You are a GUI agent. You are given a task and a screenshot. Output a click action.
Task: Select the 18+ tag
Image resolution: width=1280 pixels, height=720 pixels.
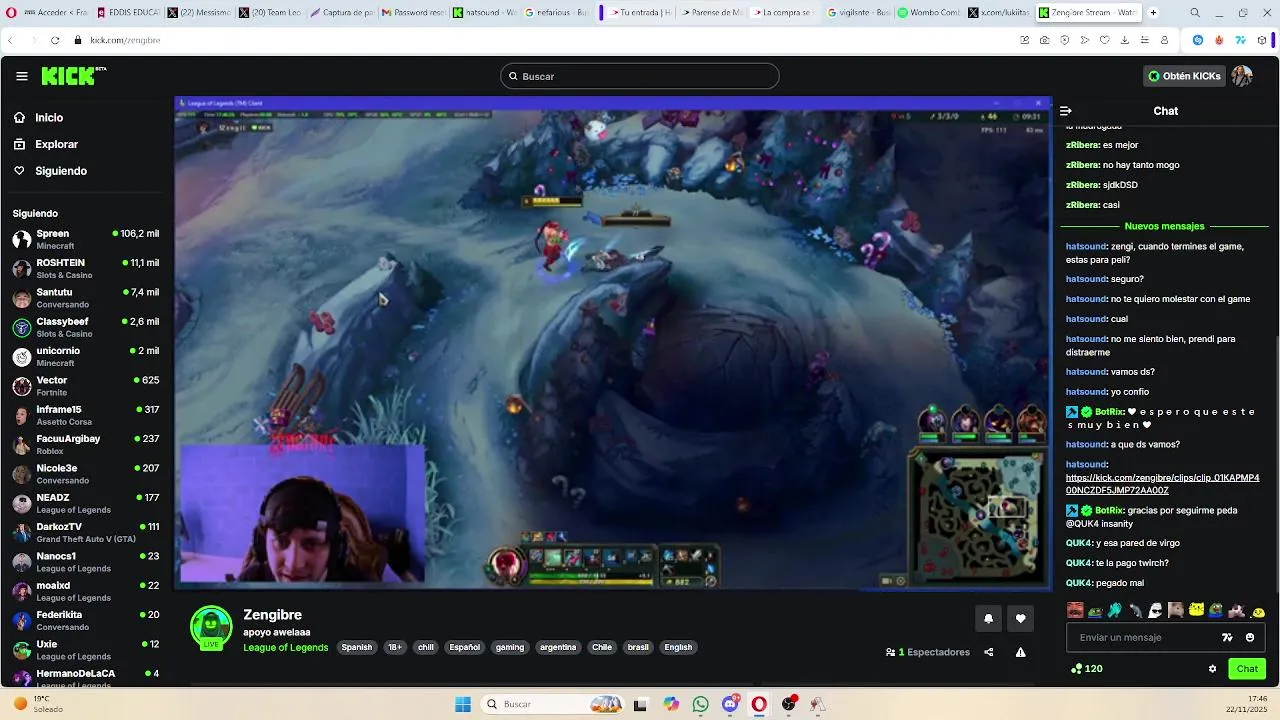tap(395, 647)
